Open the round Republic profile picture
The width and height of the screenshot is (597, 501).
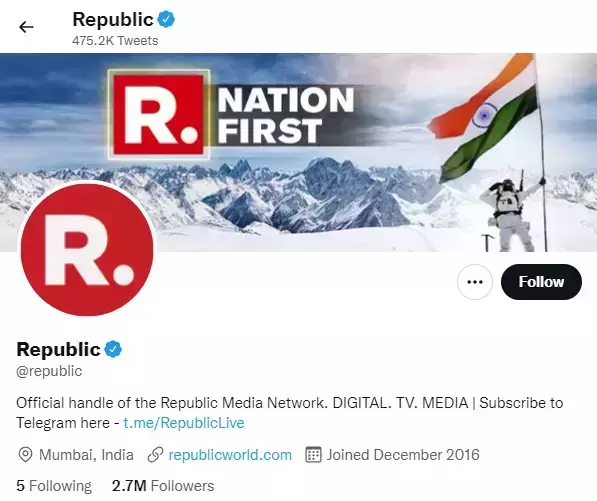click(x=87, y=249)
